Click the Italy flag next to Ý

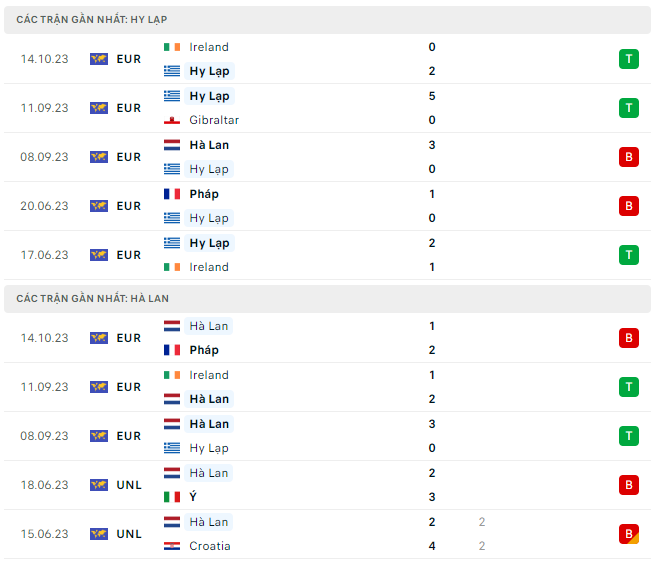click(173, 497)
